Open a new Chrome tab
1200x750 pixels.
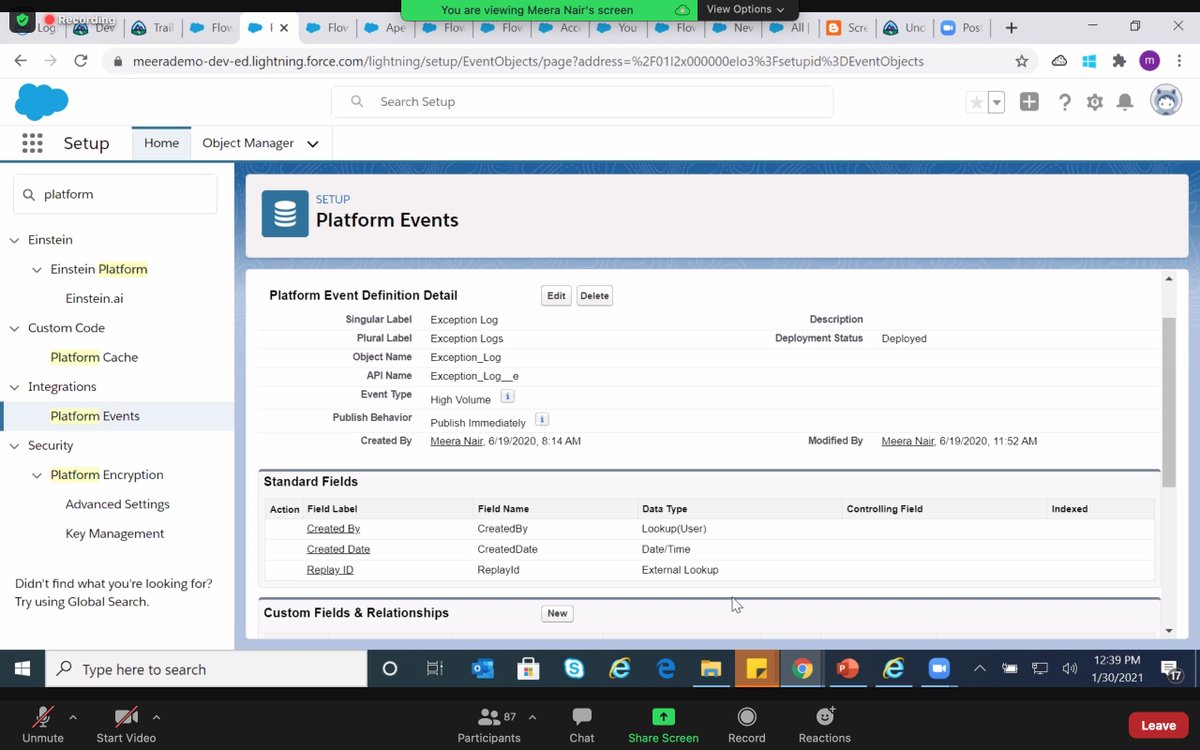point(1012,28)
